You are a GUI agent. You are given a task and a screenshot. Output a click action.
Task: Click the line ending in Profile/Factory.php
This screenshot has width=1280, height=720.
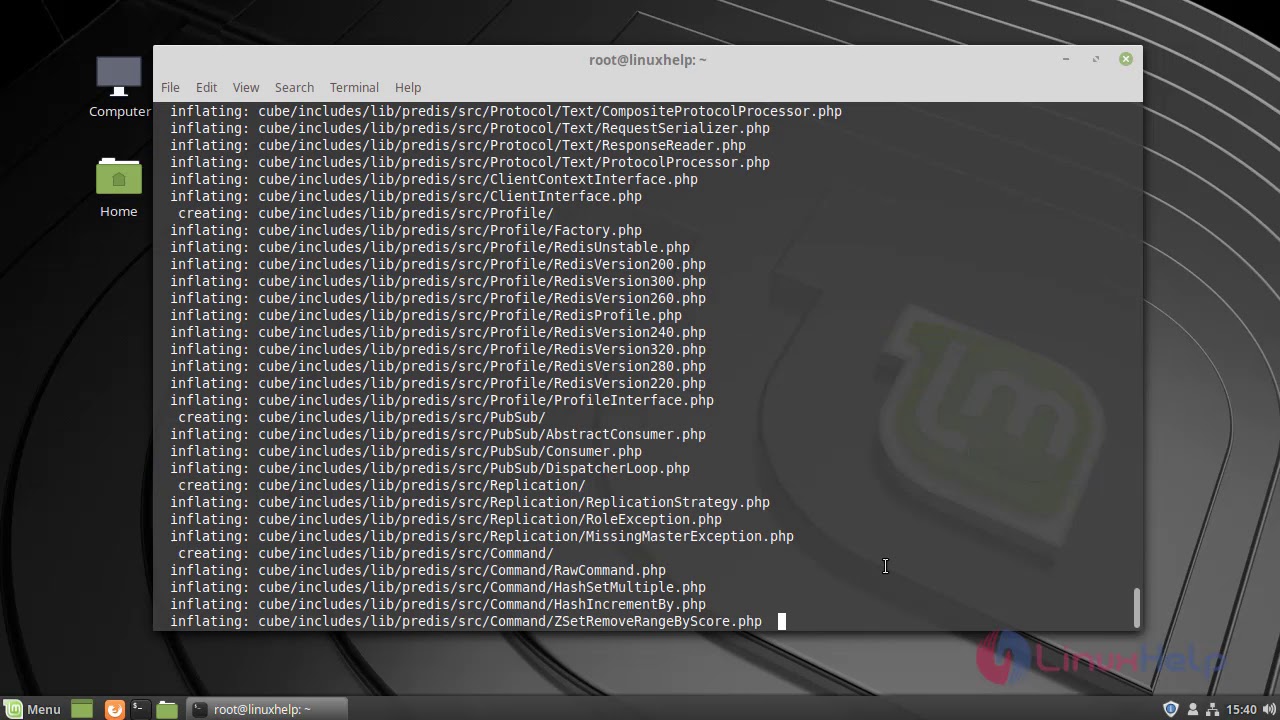tap(406, 230)
